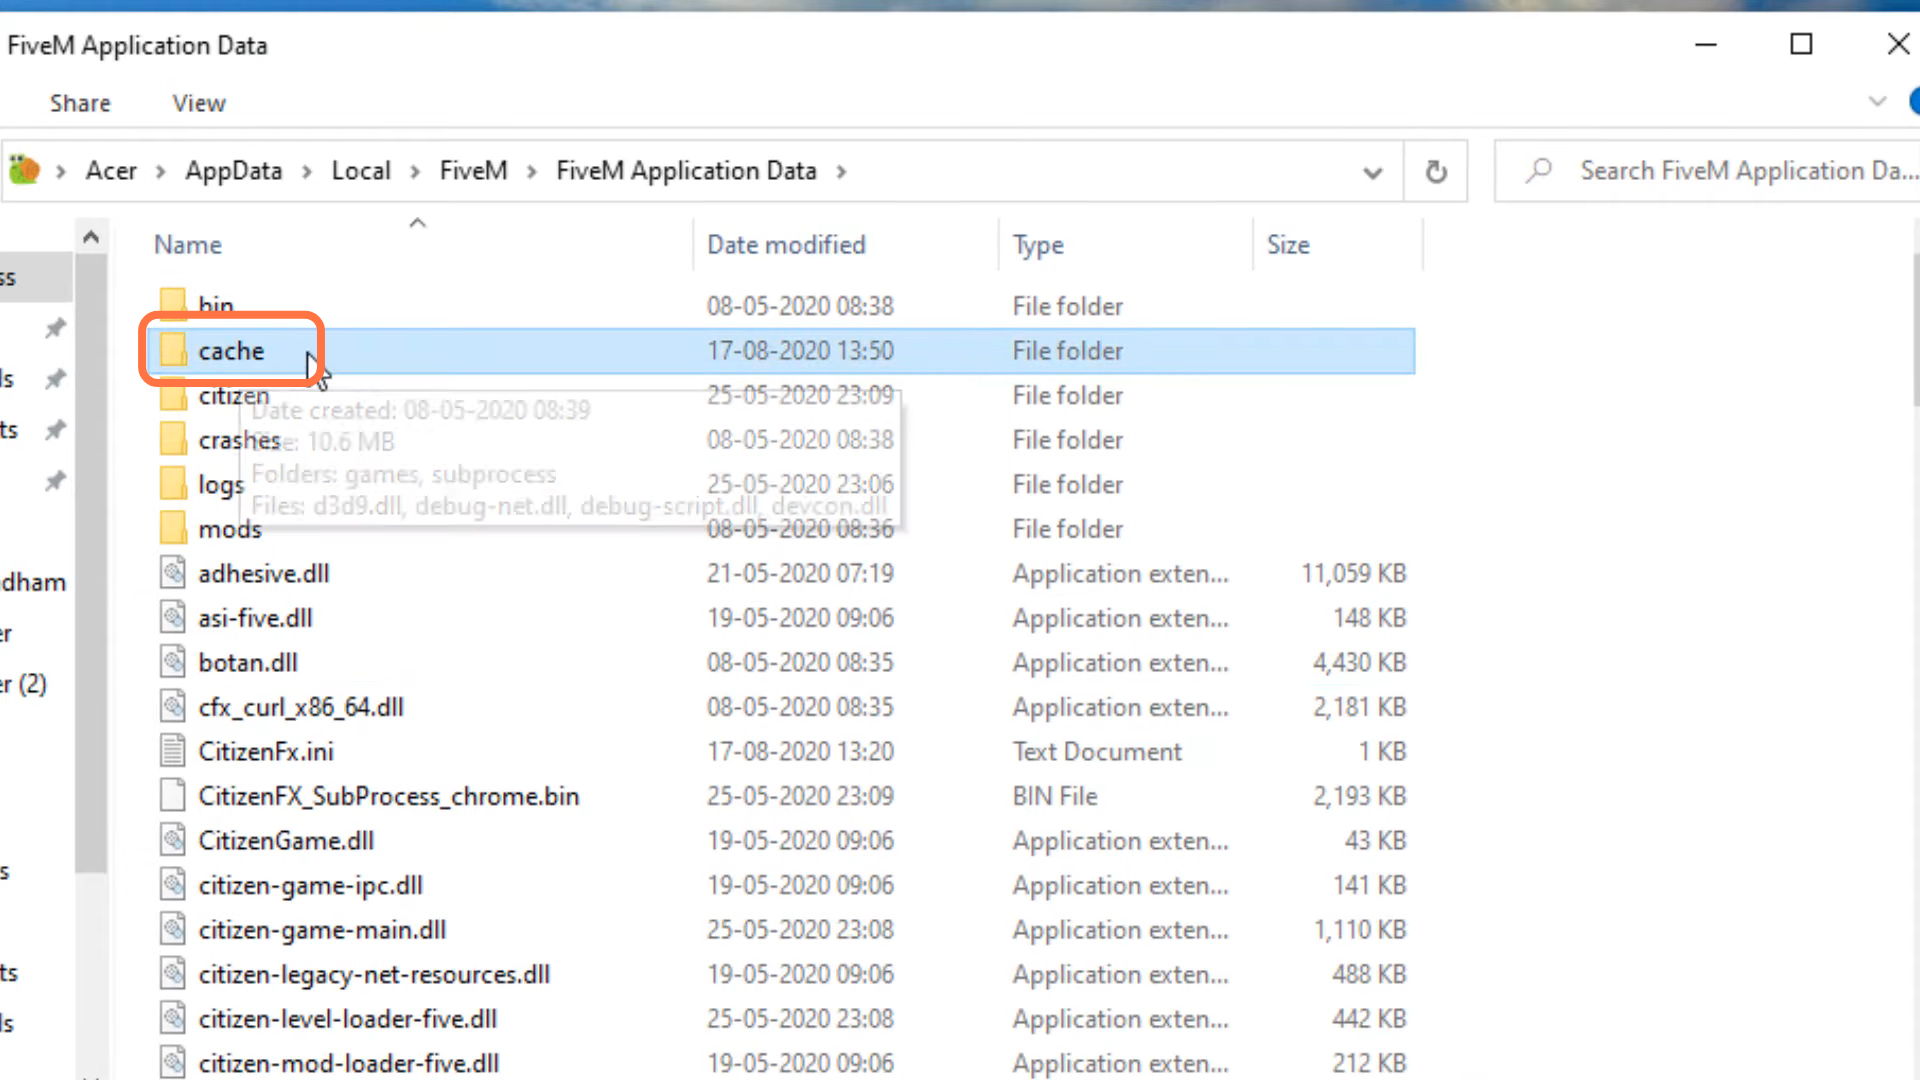Click the 11,059 KB size value
This screenshot has width=1920, height=1080.
(x=1354, y=573)
